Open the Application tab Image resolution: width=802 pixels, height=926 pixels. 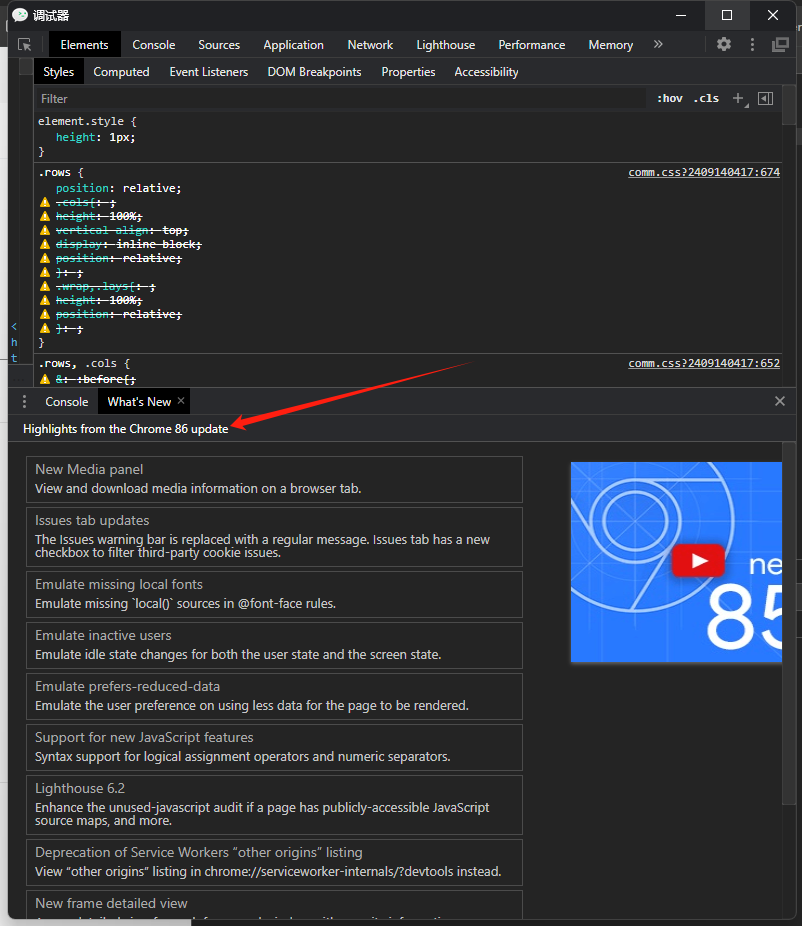click(294, 45)
